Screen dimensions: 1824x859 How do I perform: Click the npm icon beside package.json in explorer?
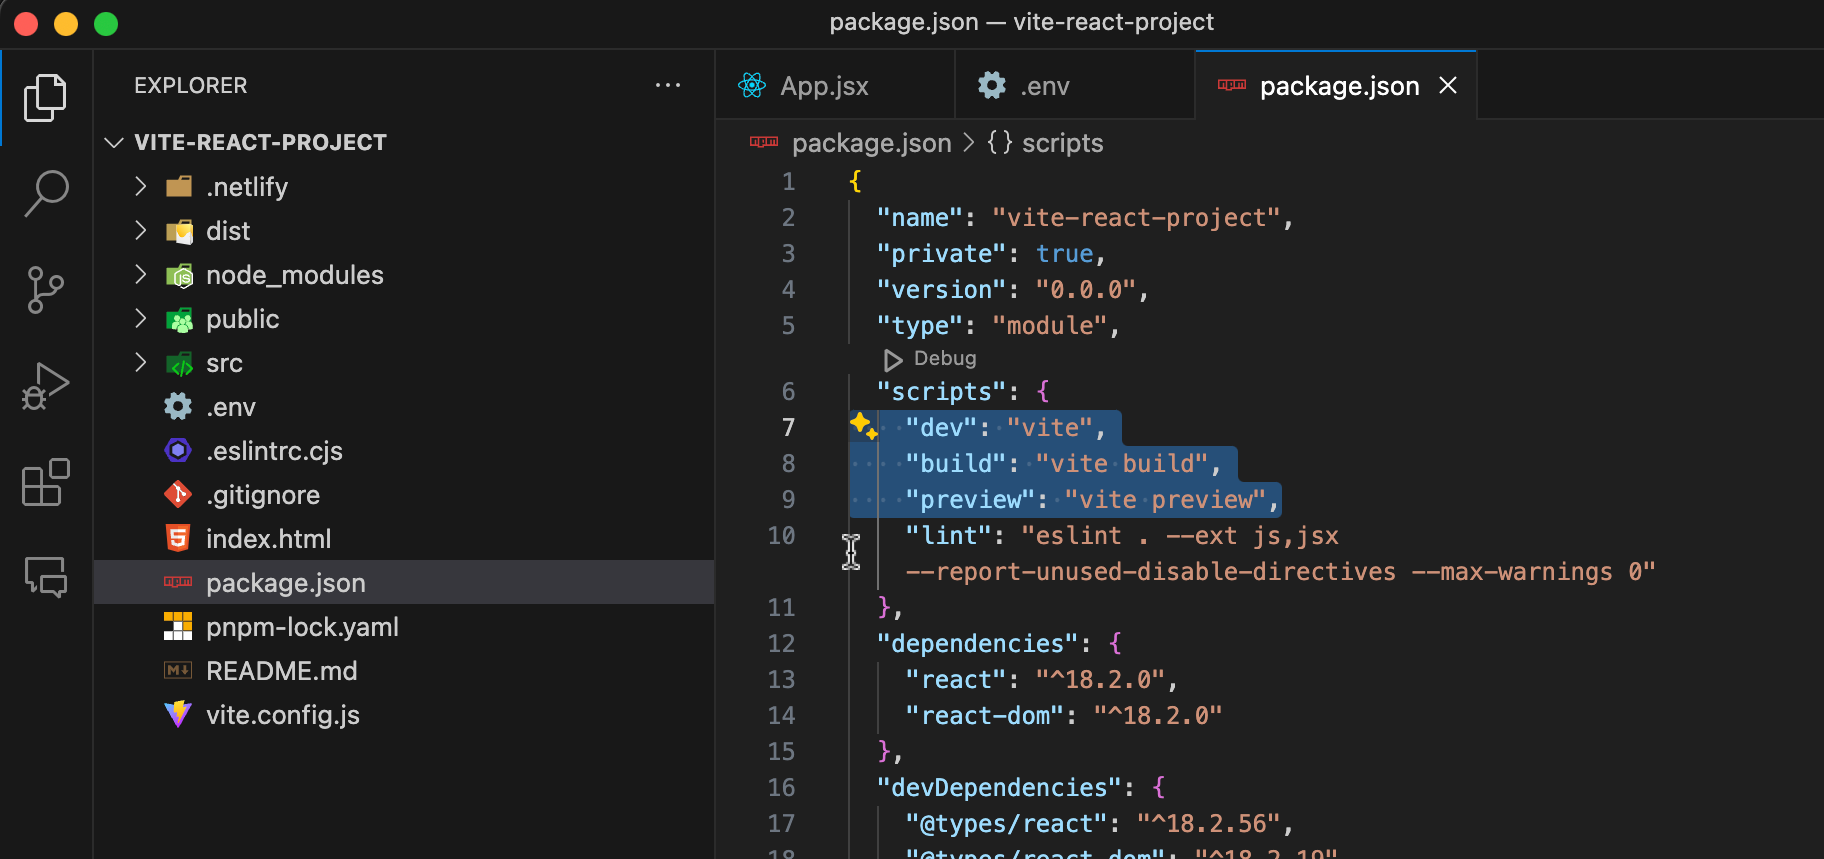click(x=178, y=582)
